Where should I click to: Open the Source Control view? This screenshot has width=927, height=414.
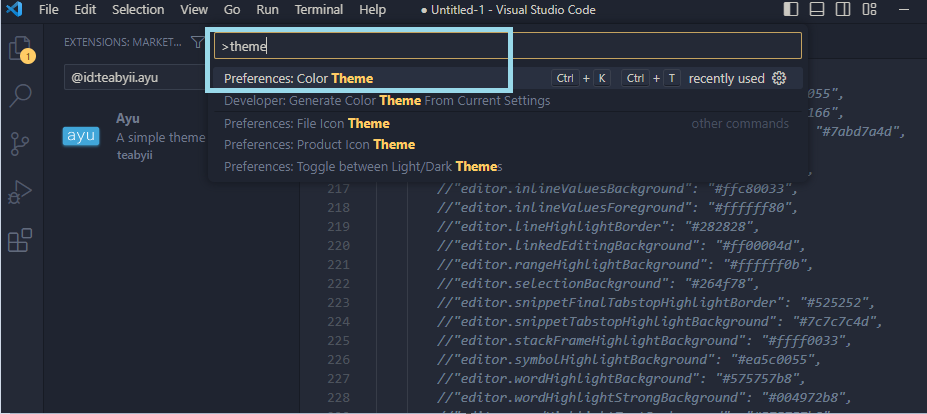[21, 144]
